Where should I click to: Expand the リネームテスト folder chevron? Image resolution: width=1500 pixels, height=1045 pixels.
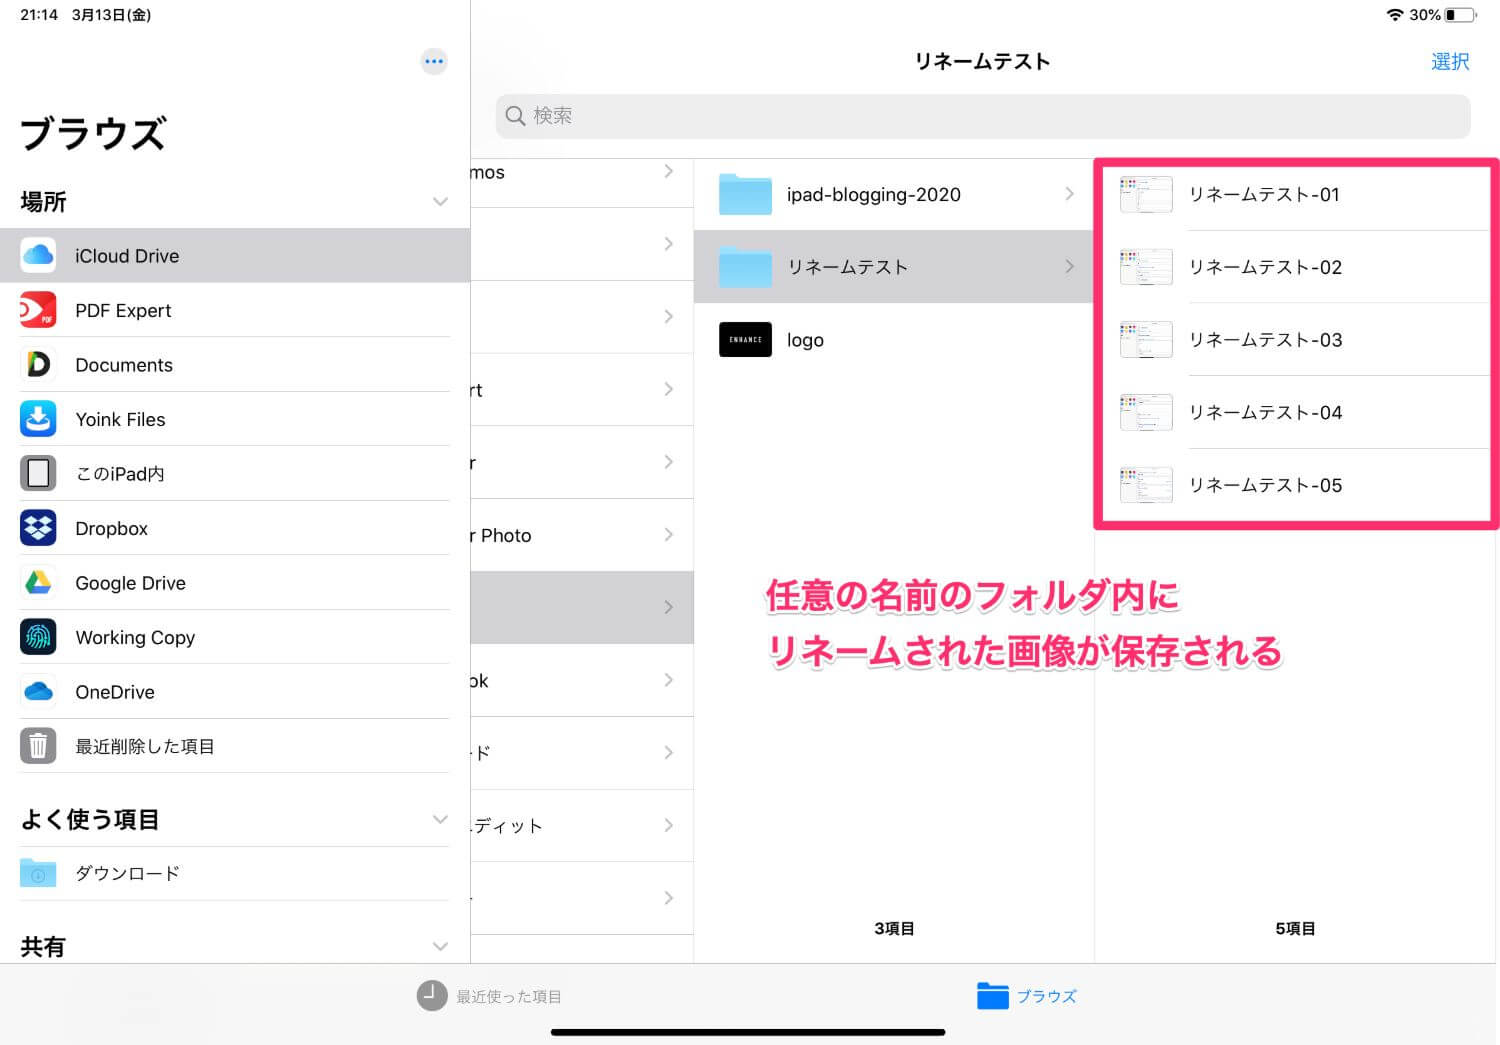point(1069,267)
